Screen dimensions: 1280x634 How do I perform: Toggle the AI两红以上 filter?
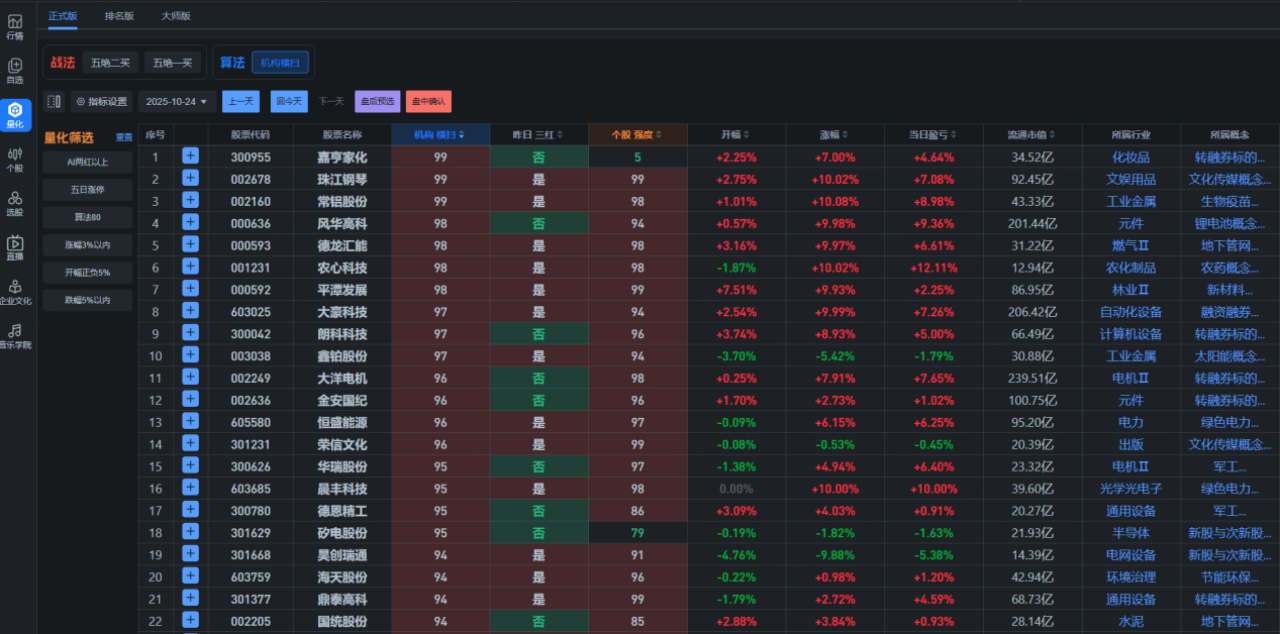[87, 161]
